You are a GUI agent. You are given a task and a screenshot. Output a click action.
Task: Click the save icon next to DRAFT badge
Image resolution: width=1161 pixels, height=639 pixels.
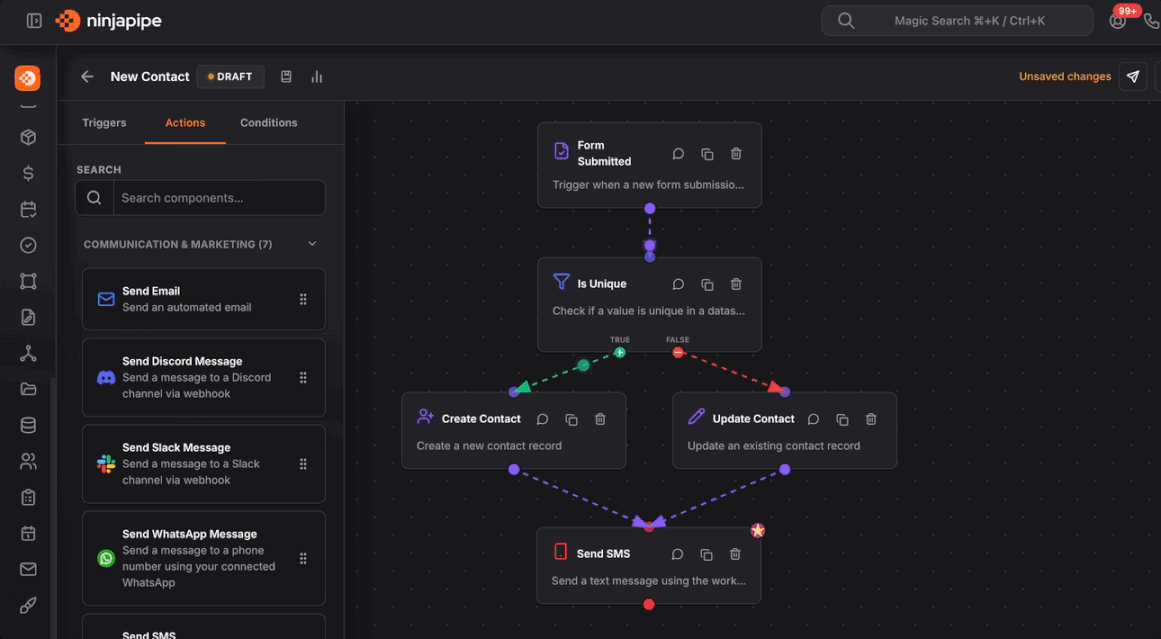pos(286,77)
